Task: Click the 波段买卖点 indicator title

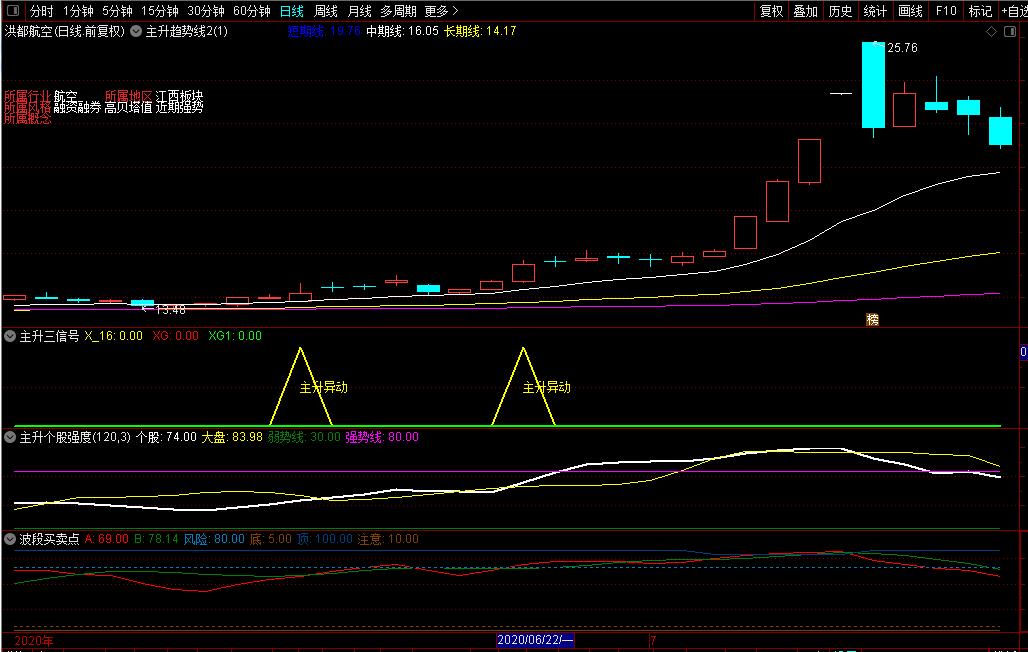Action: point(49,539)
